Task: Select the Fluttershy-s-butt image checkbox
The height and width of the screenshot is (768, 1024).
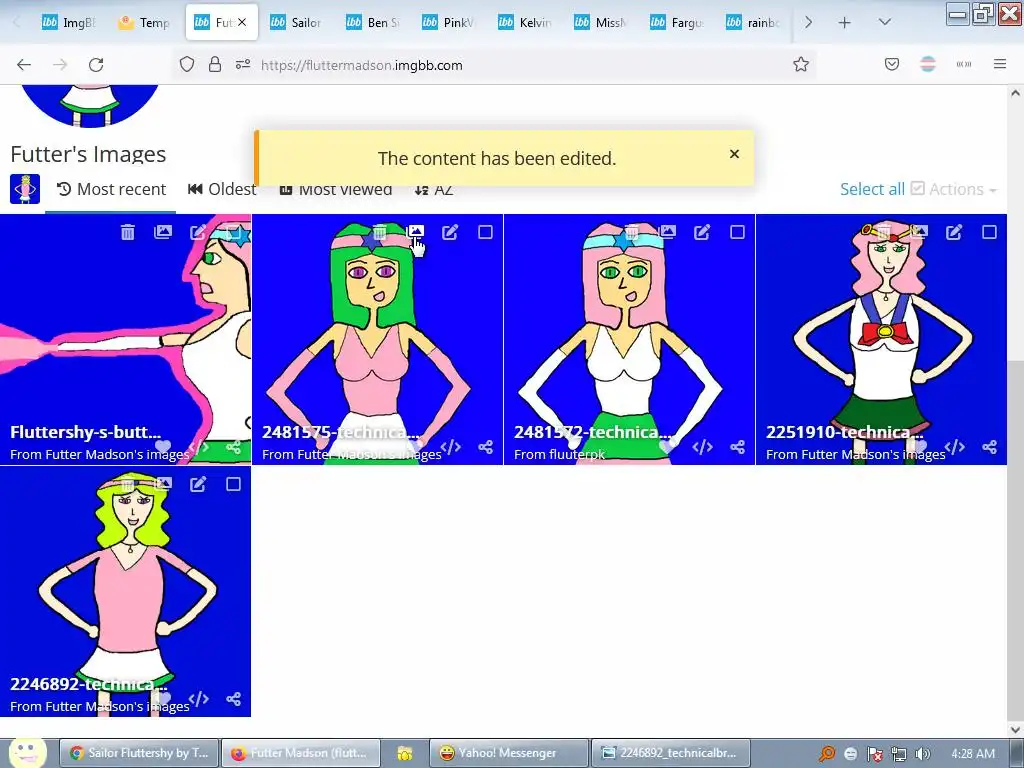Action: (x=233, y=232)
